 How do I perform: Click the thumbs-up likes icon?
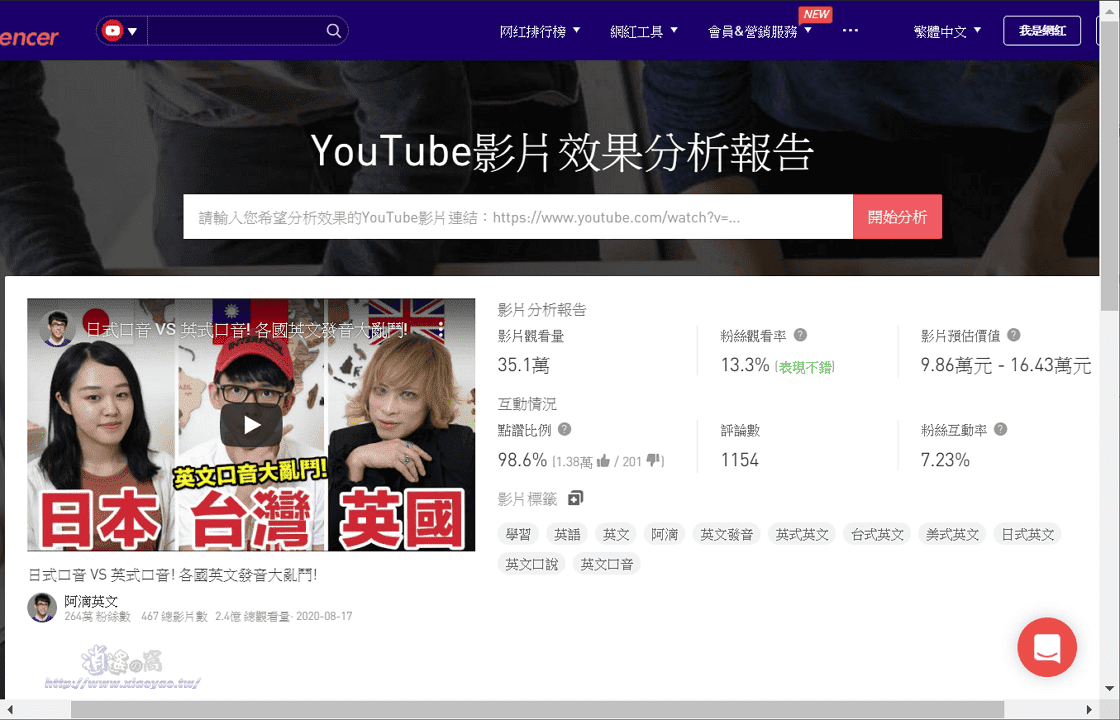coord(603,461)
